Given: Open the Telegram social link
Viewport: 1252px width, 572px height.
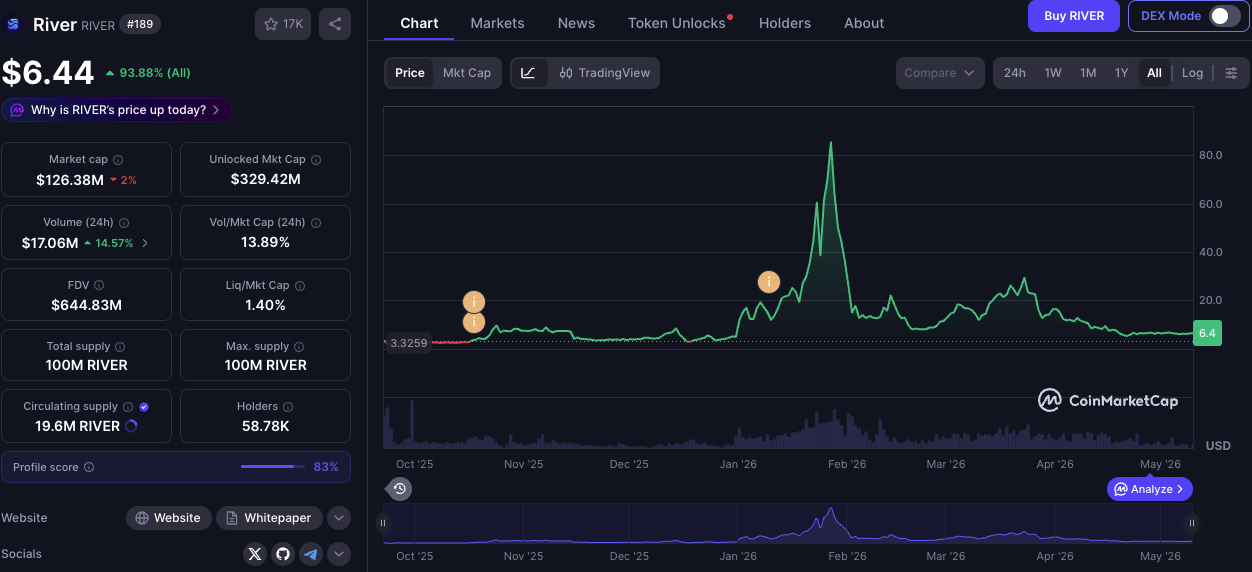Looking at the screenshot, I should (311, 554).
